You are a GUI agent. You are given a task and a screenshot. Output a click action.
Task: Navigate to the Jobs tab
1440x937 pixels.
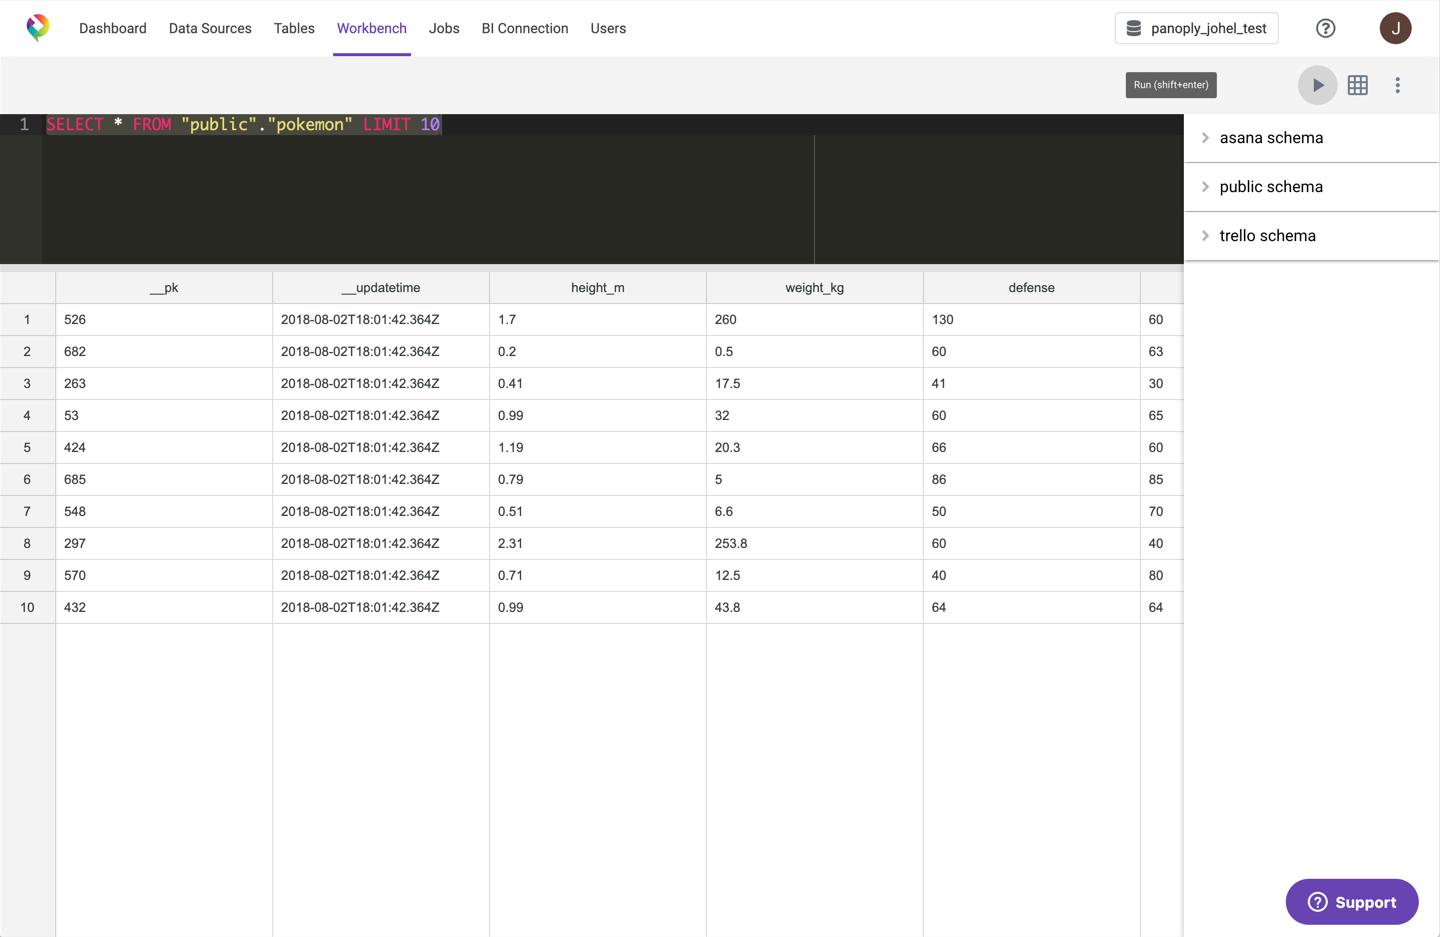pos(444,28)
